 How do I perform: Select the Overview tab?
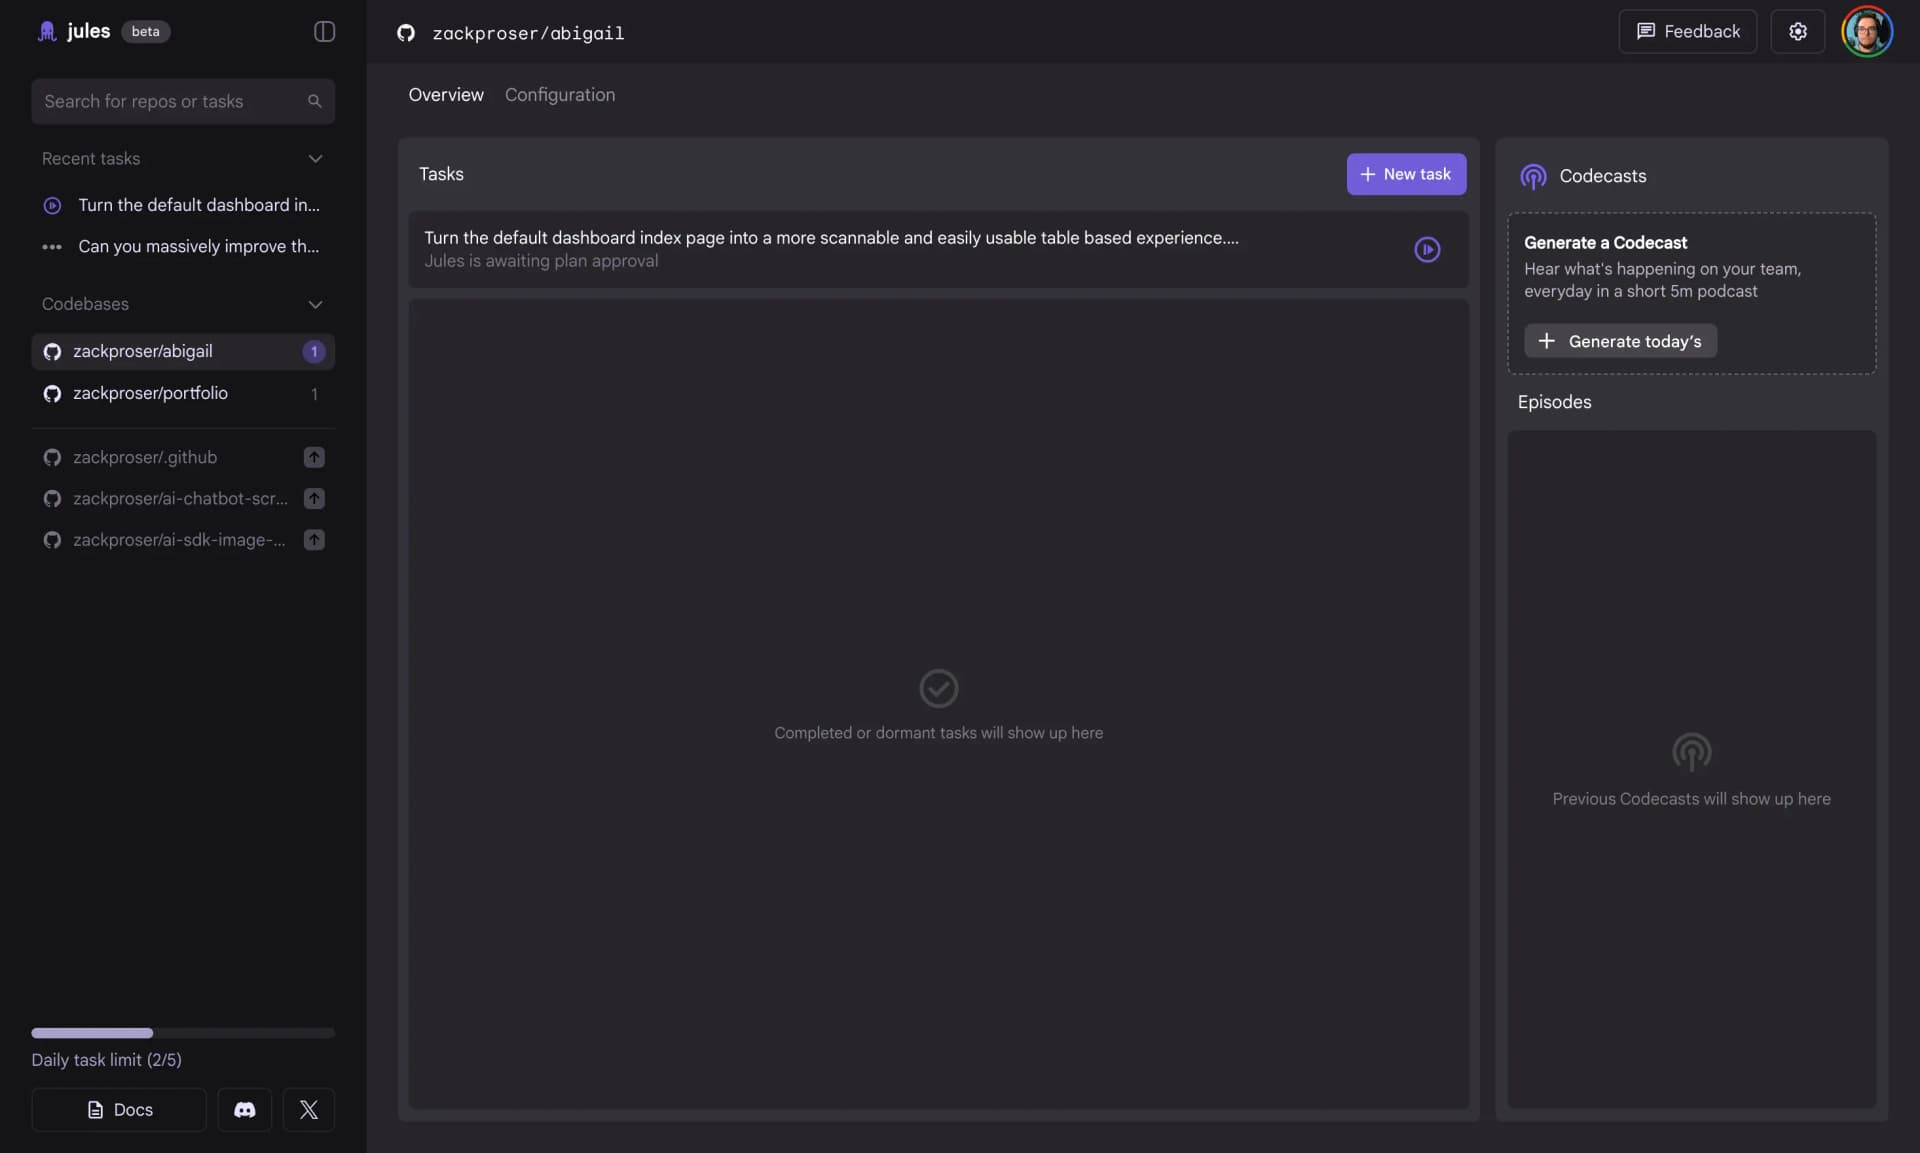tap(445, 95)
